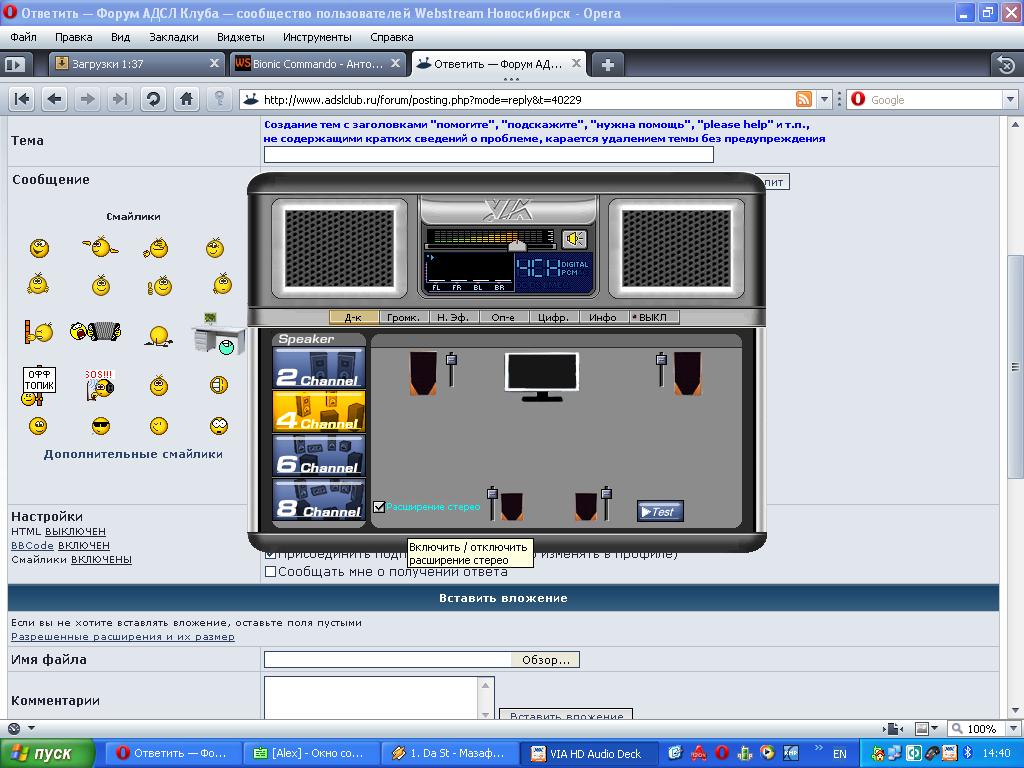Turn off audio with ВЫКЛ button
This screenshot has width=1024, height=768.
click(x=652, y=317)
